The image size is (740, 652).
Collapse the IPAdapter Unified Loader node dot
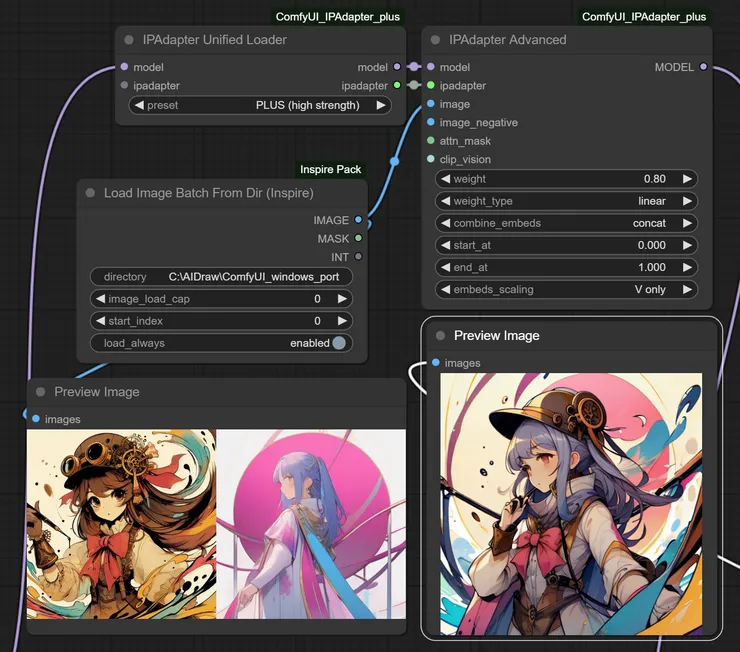coord(129,40)
